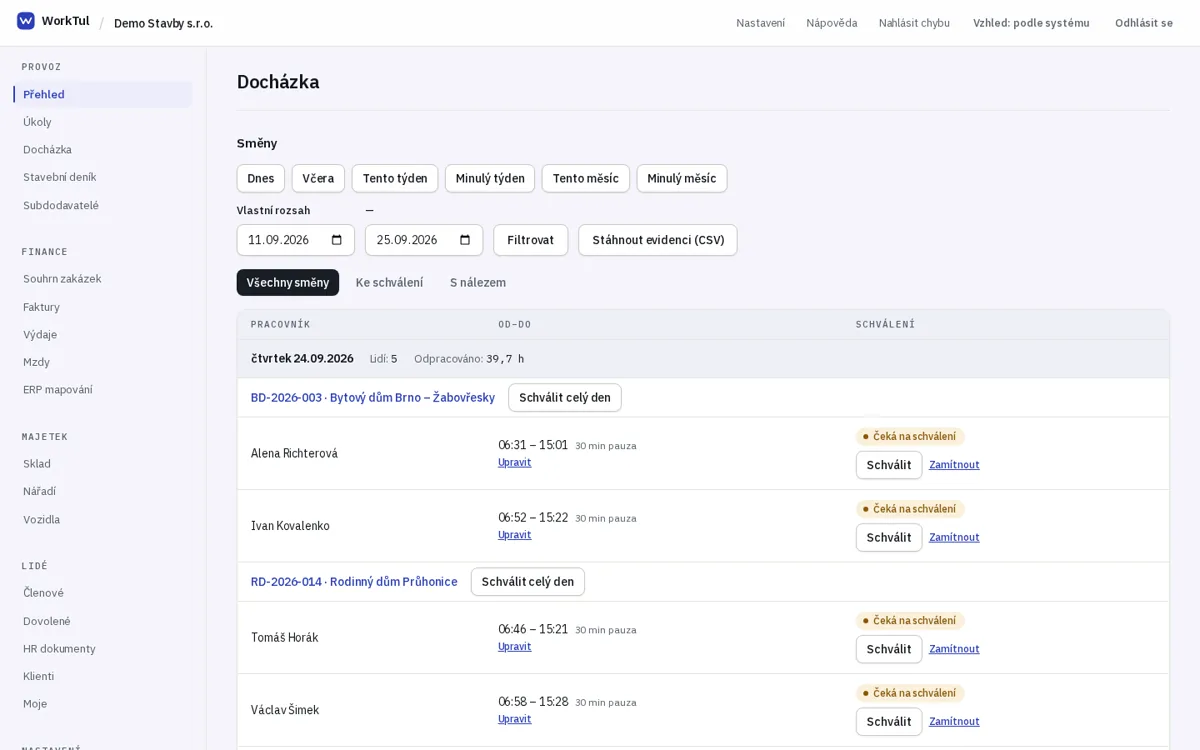Open Nápověda in the top bar

tap(832, 23)
